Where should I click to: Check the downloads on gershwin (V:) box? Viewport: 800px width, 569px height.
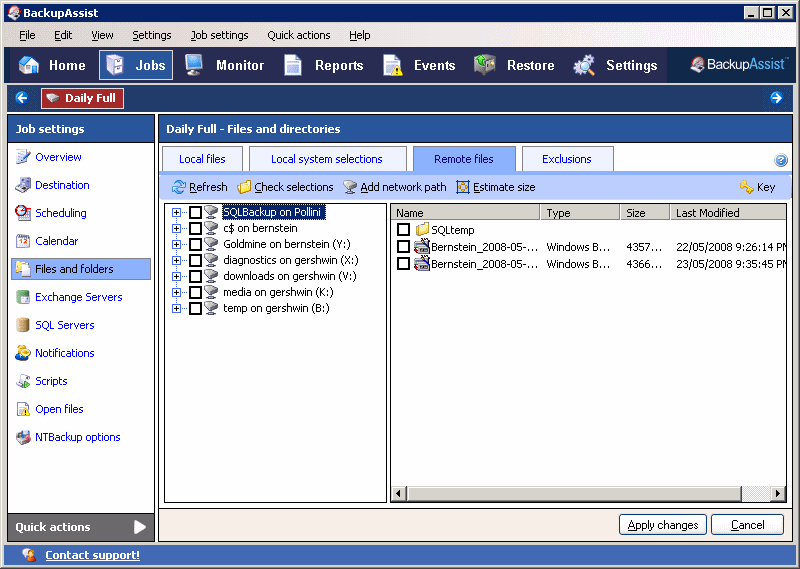click(195, 277)
